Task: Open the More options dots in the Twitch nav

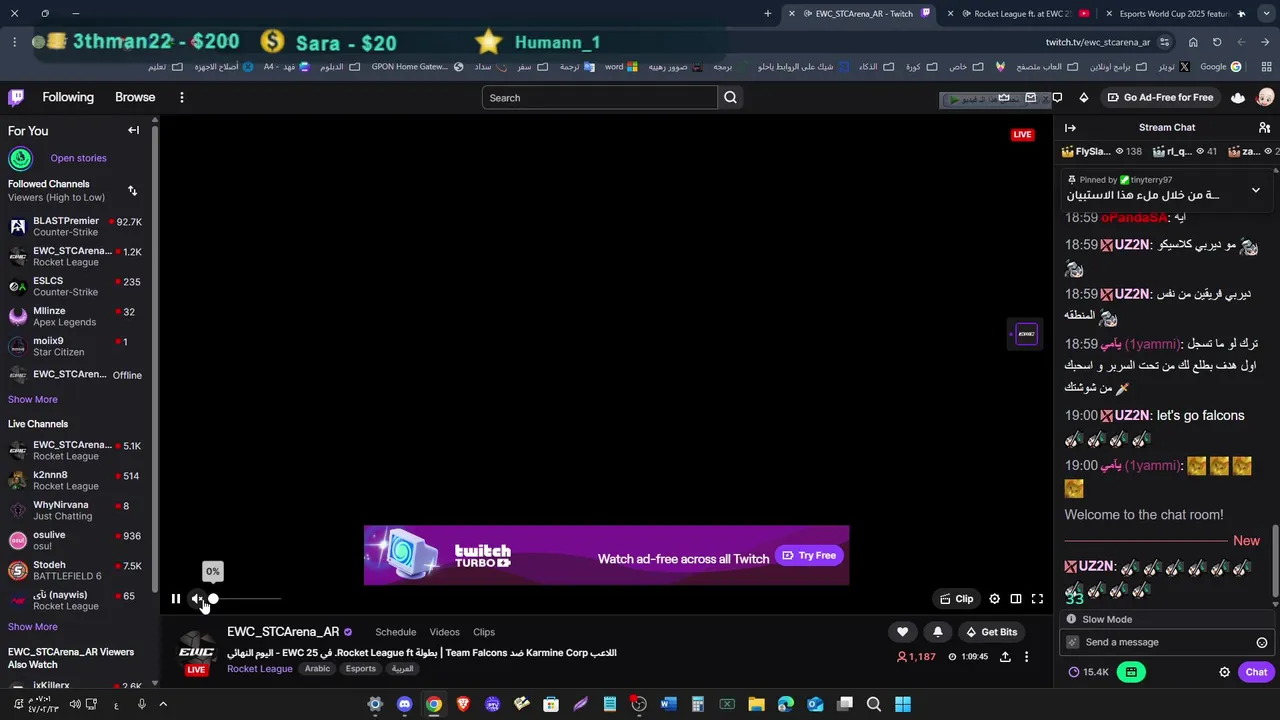Action: pyautogui.click(x=181, y=97)
